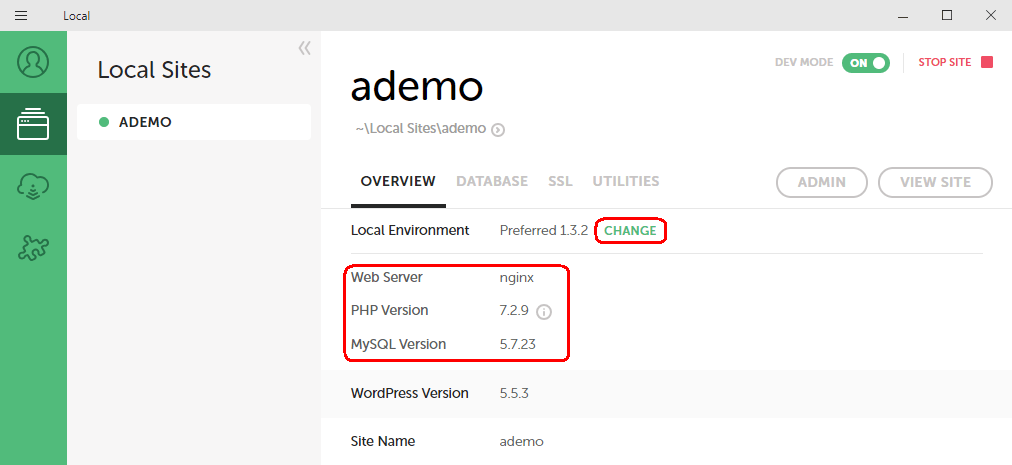This screenshot has height=465, width=1012.
Task: Open site folder via path arrow icon
Action: 498,130
